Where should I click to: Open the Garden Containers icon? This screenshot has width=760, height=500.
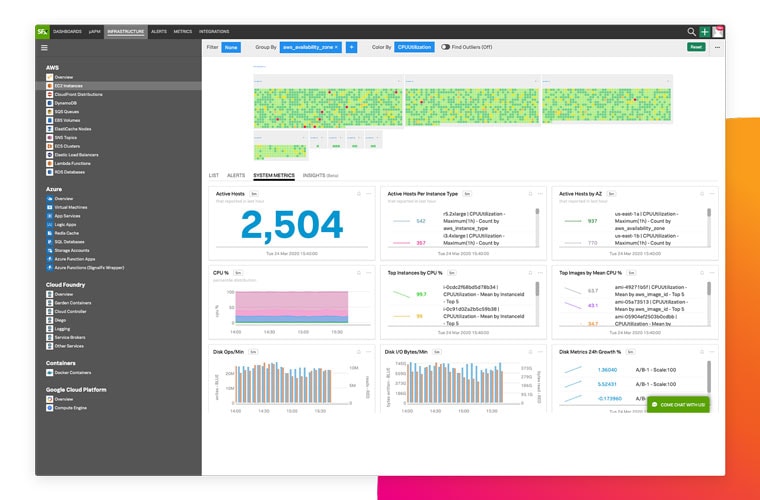click(x=49, y=303)
